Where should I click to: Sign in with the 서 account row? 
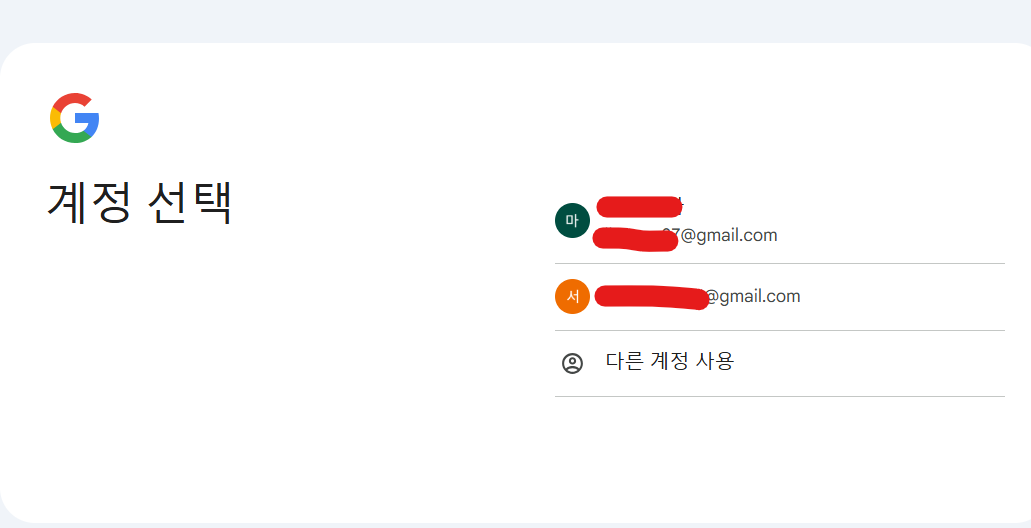tap(780, 297)
